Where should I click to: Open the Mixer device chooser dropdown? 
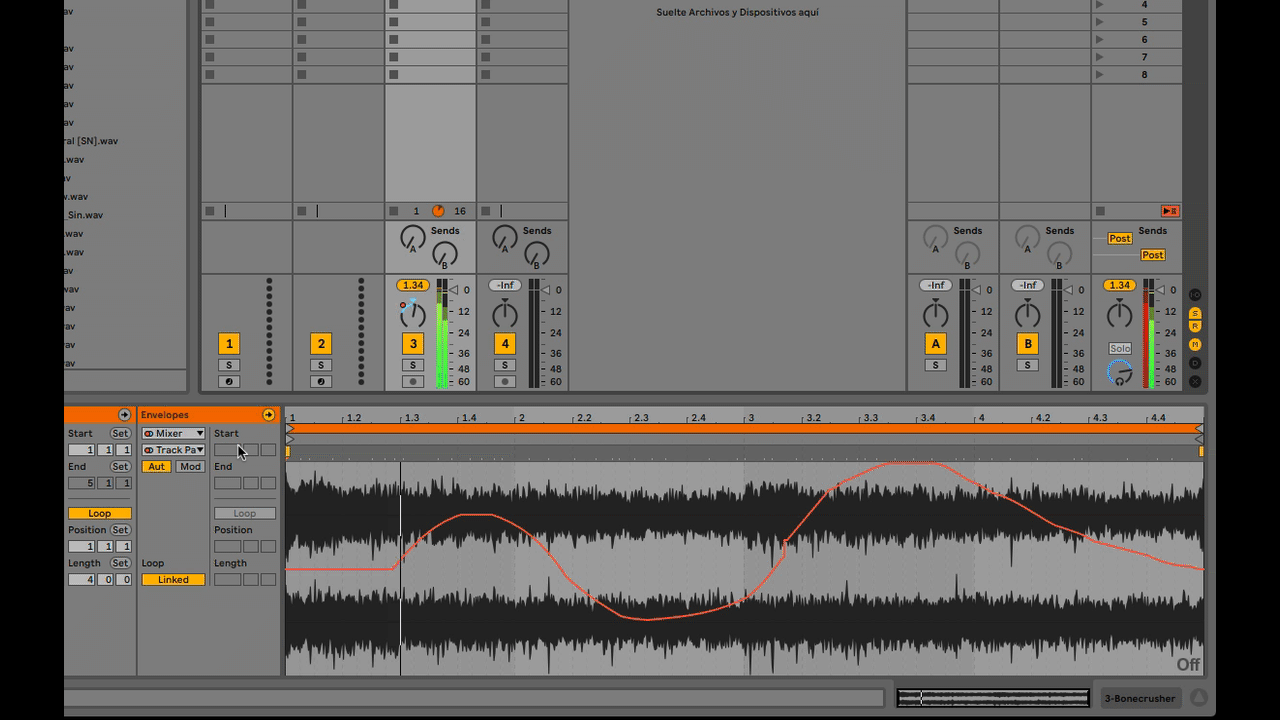(x=173, y=434)
